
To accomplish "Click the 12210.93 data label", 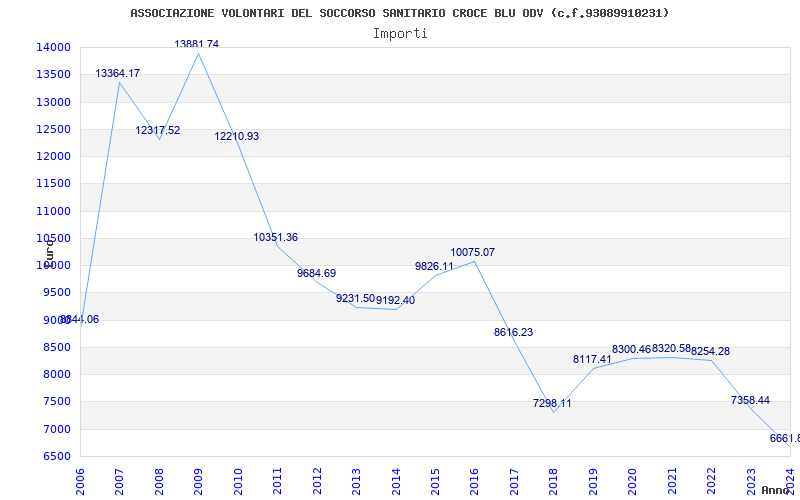I will [236, 137].
